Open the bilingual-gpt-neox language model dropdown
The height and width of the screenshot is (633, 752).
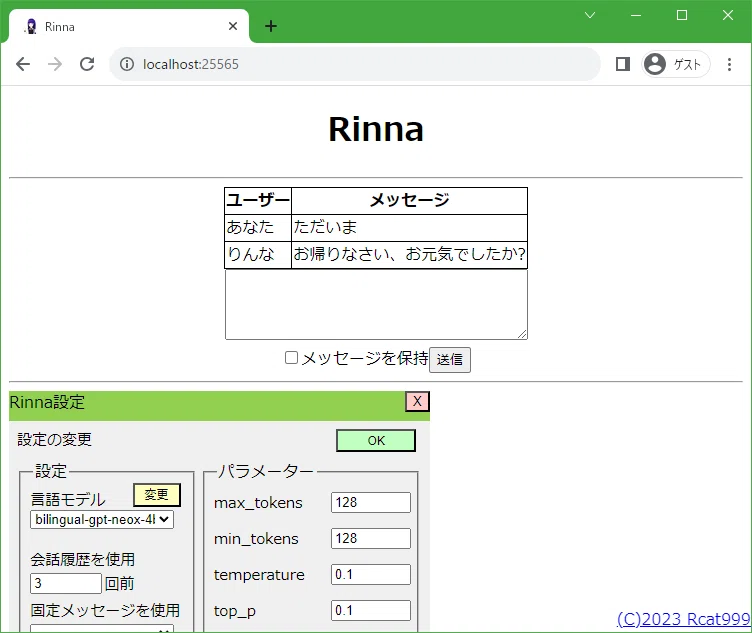click(102, 519)
